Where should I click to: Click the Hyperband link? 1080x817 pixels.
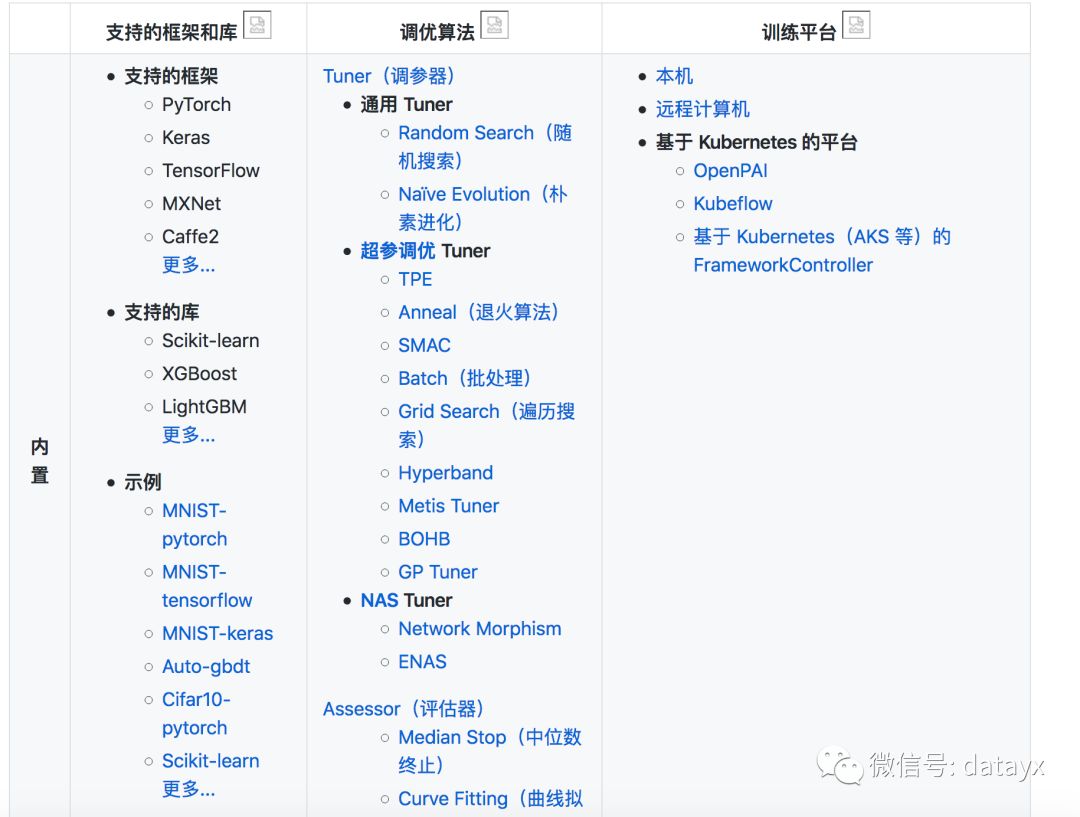(x=446, y=473)
